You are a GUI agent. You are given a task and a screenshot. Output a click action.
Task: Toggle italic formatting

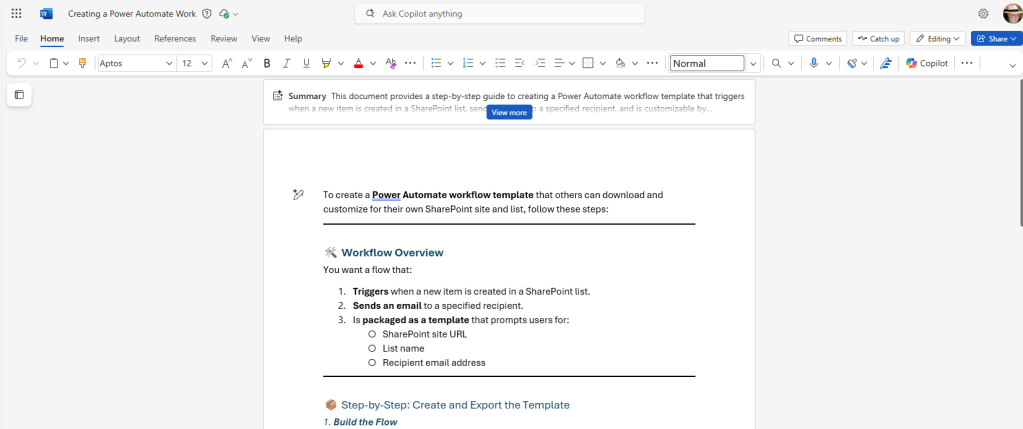coord(286,63)
